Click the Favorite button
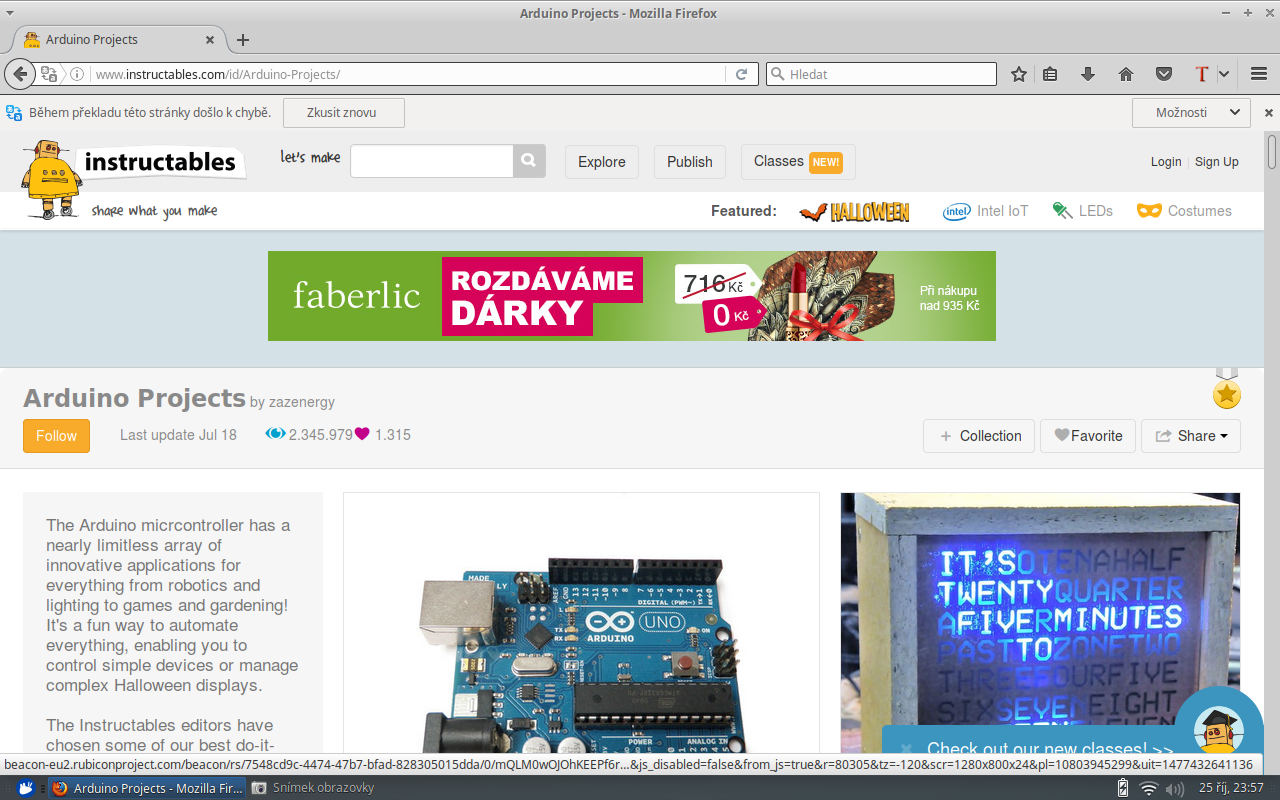1280x800 pixels. pyautogui.click(x=1088, y=436)
